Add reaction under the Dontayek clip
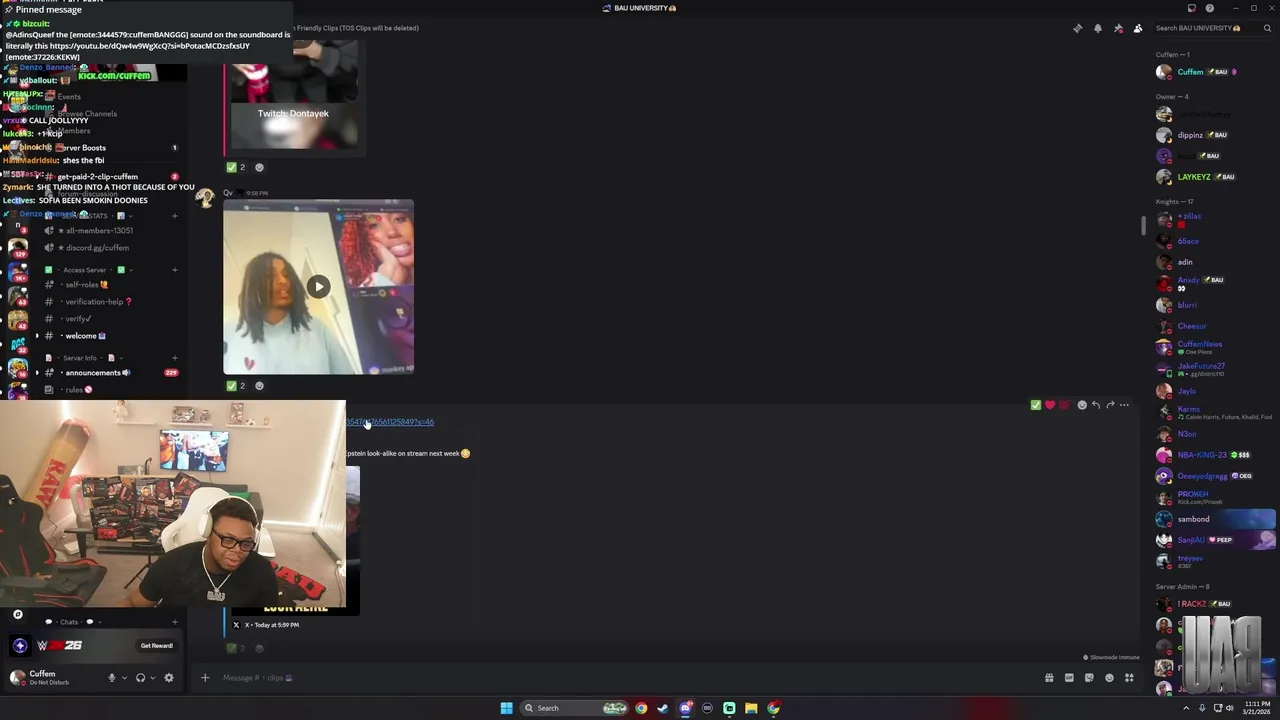 (259, 167)
